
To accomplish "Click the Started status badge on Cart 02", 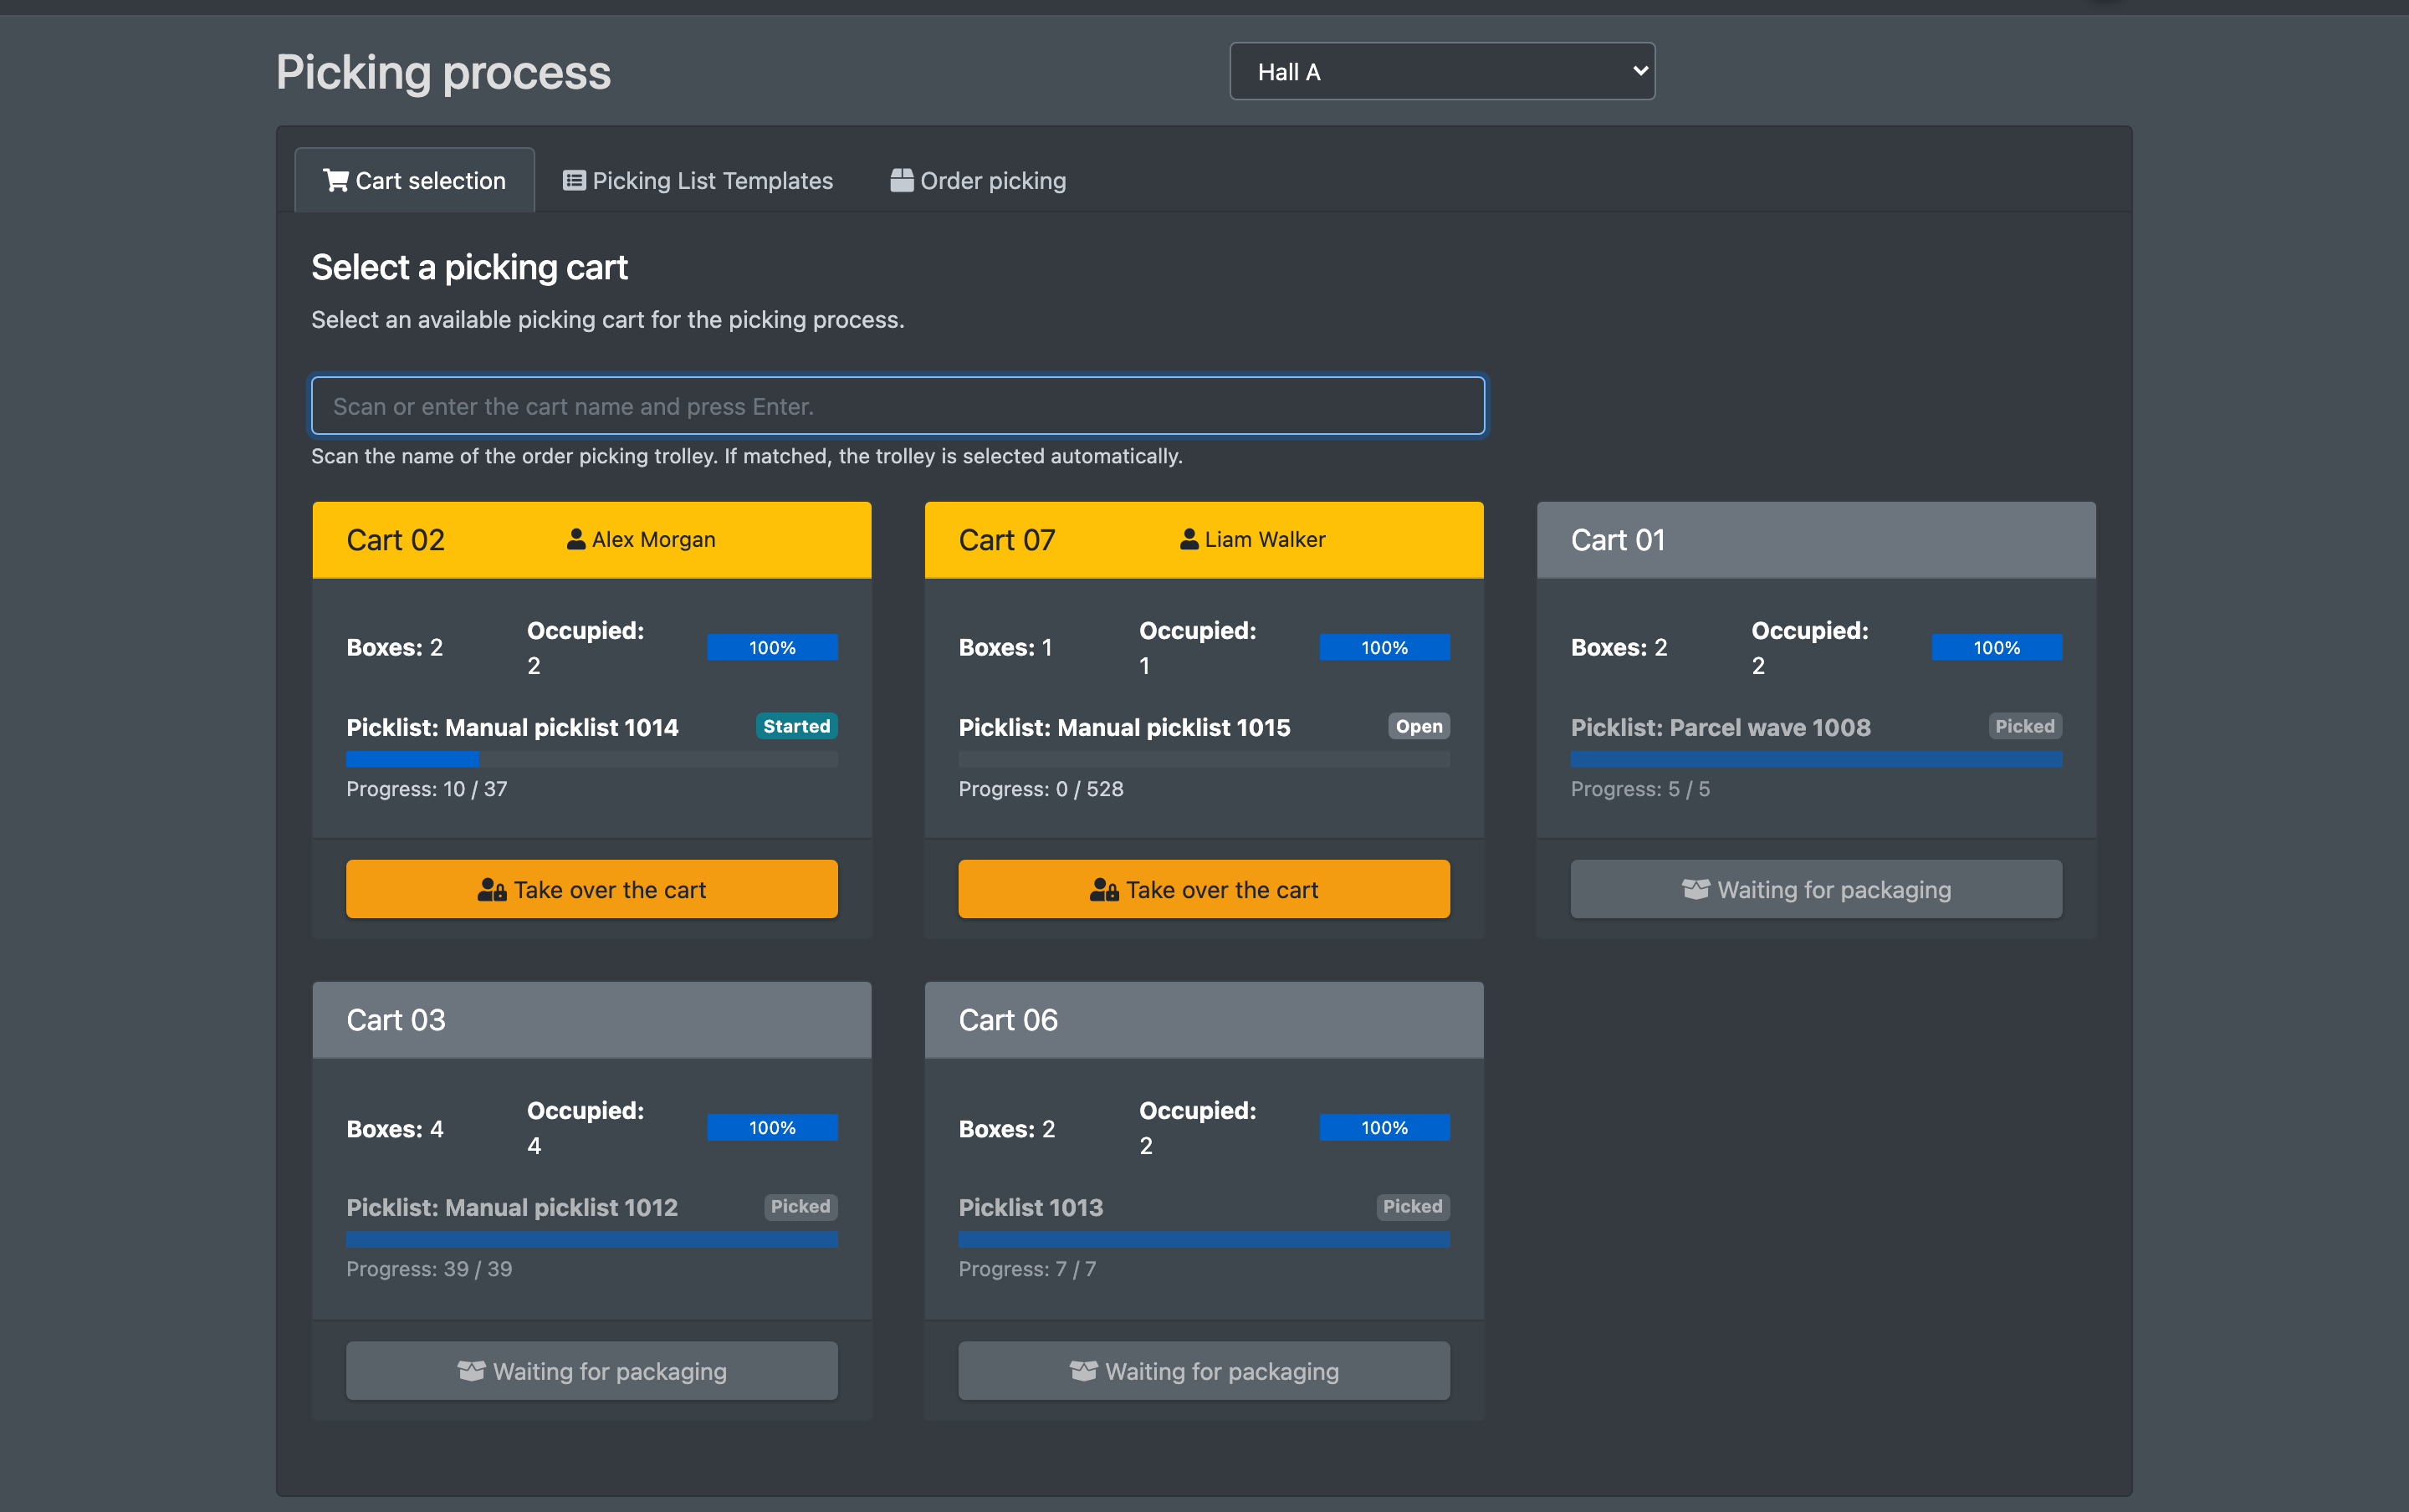I will point(797,726).
